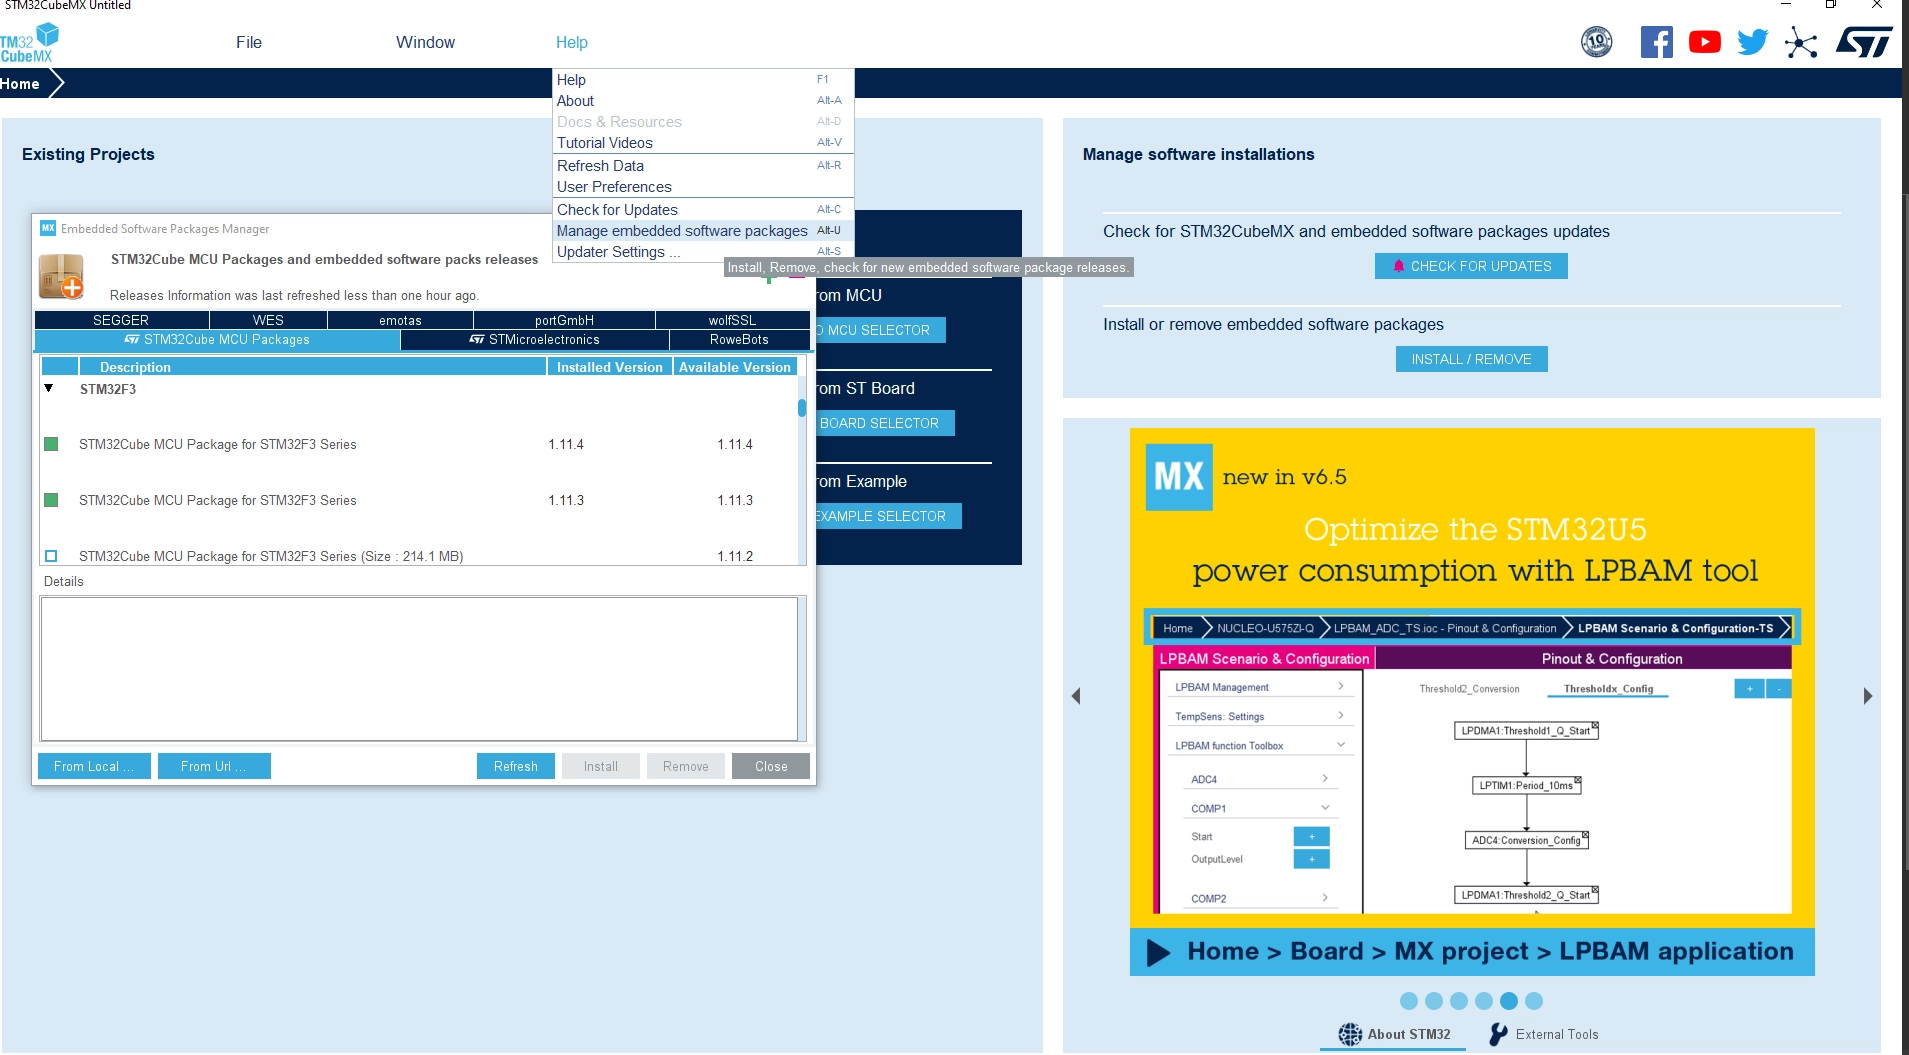1909x1055 pixels.
Task: Click the Installed Version column header
Action: tap(610, 367)
